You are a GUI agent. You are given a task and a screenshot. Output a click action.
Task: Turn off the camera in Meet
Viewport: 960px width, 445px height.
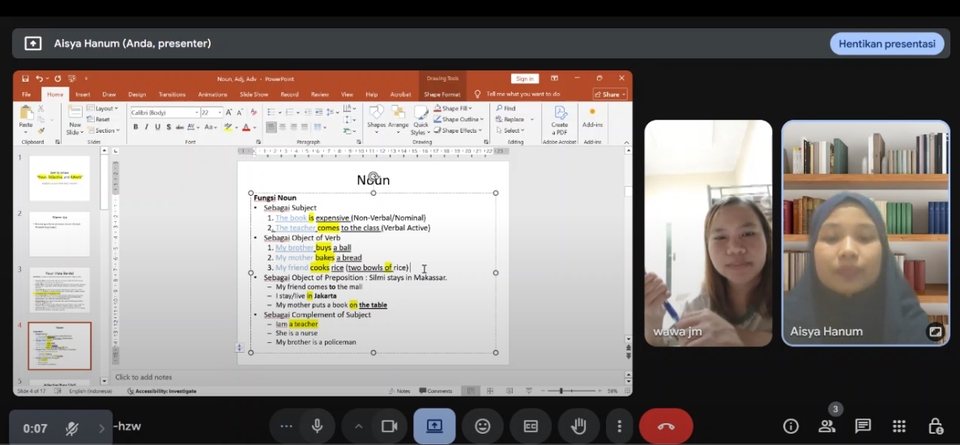(x=388, y=426)
